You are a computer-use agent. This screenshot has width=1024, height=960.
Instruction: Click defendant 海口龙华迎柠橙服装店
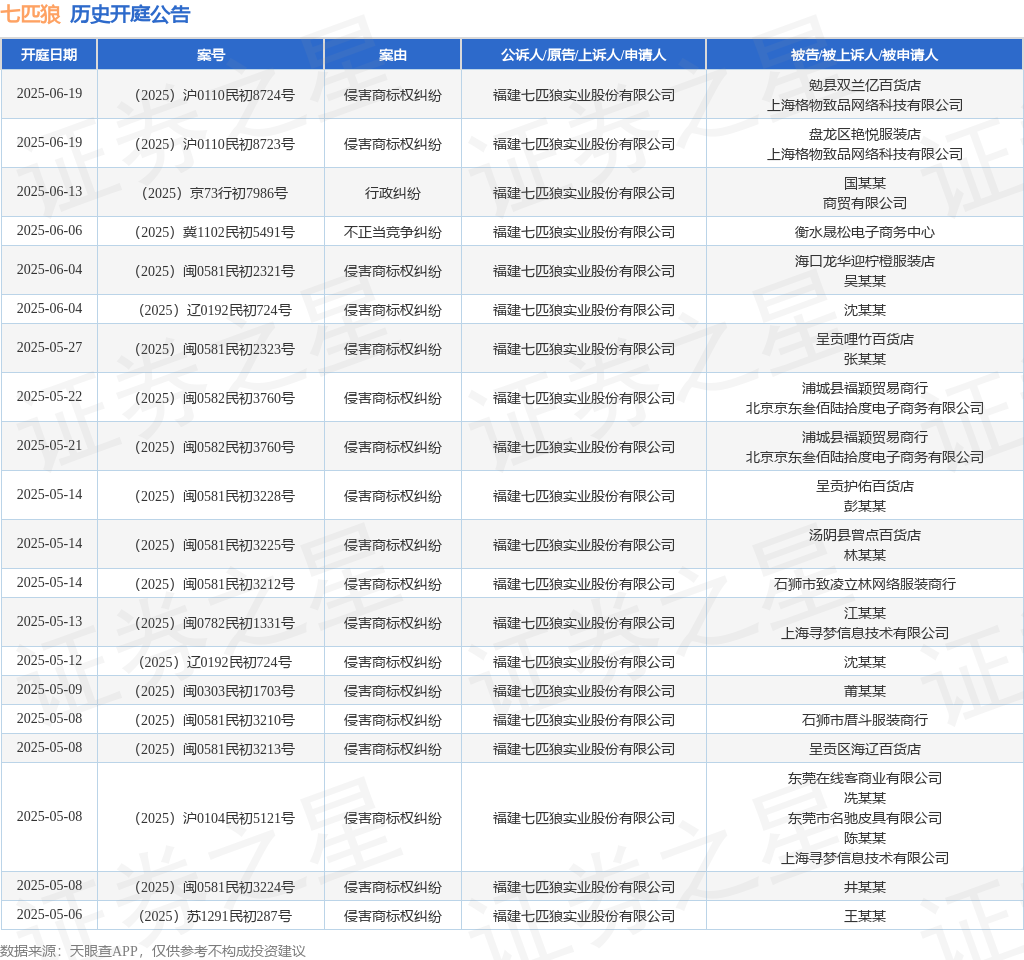[x=865, y=261]
